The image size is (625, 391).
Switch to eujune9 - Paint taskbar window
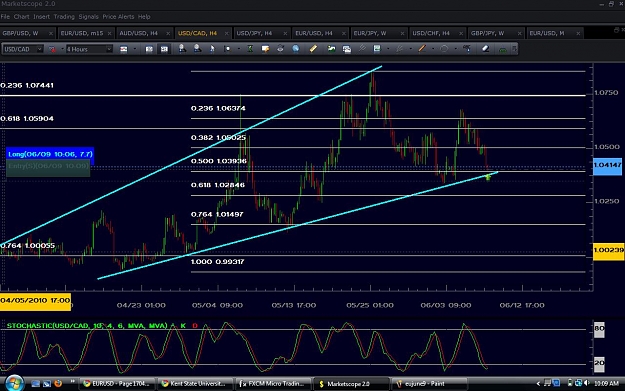(430, 384)
